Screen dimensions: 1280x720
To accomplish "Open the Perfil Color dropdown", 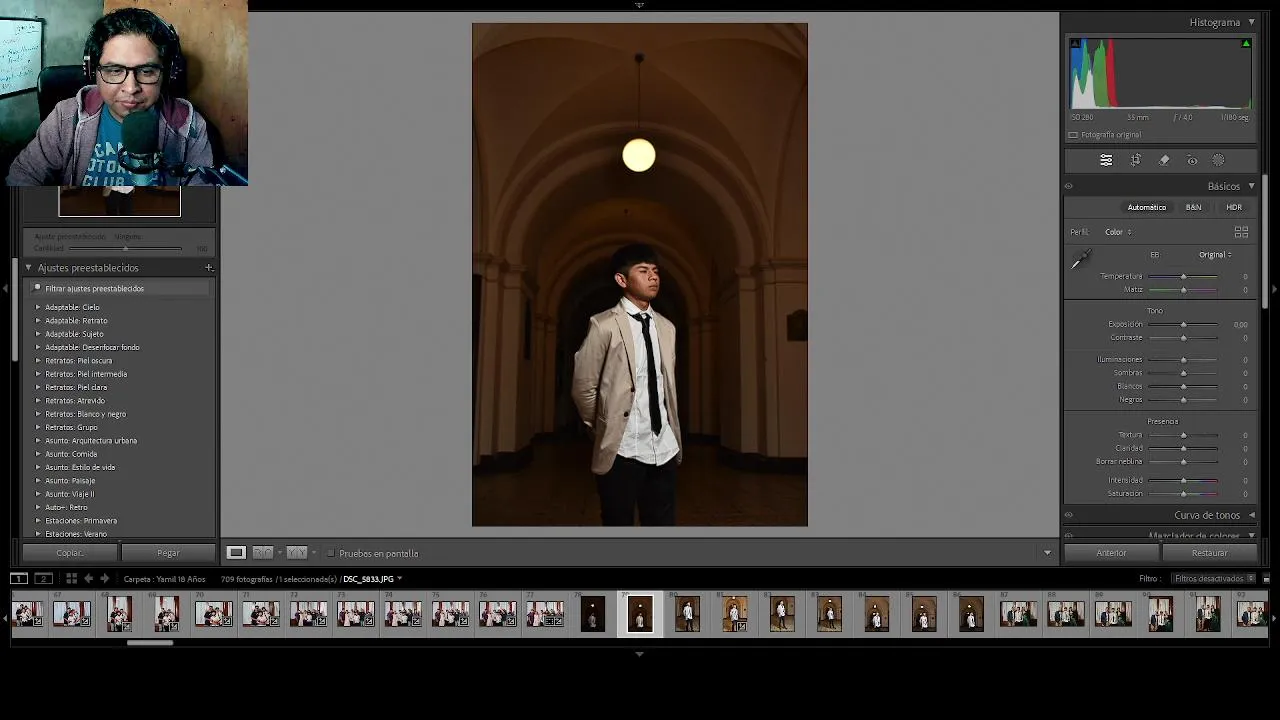I will (x=1118, y=232).
